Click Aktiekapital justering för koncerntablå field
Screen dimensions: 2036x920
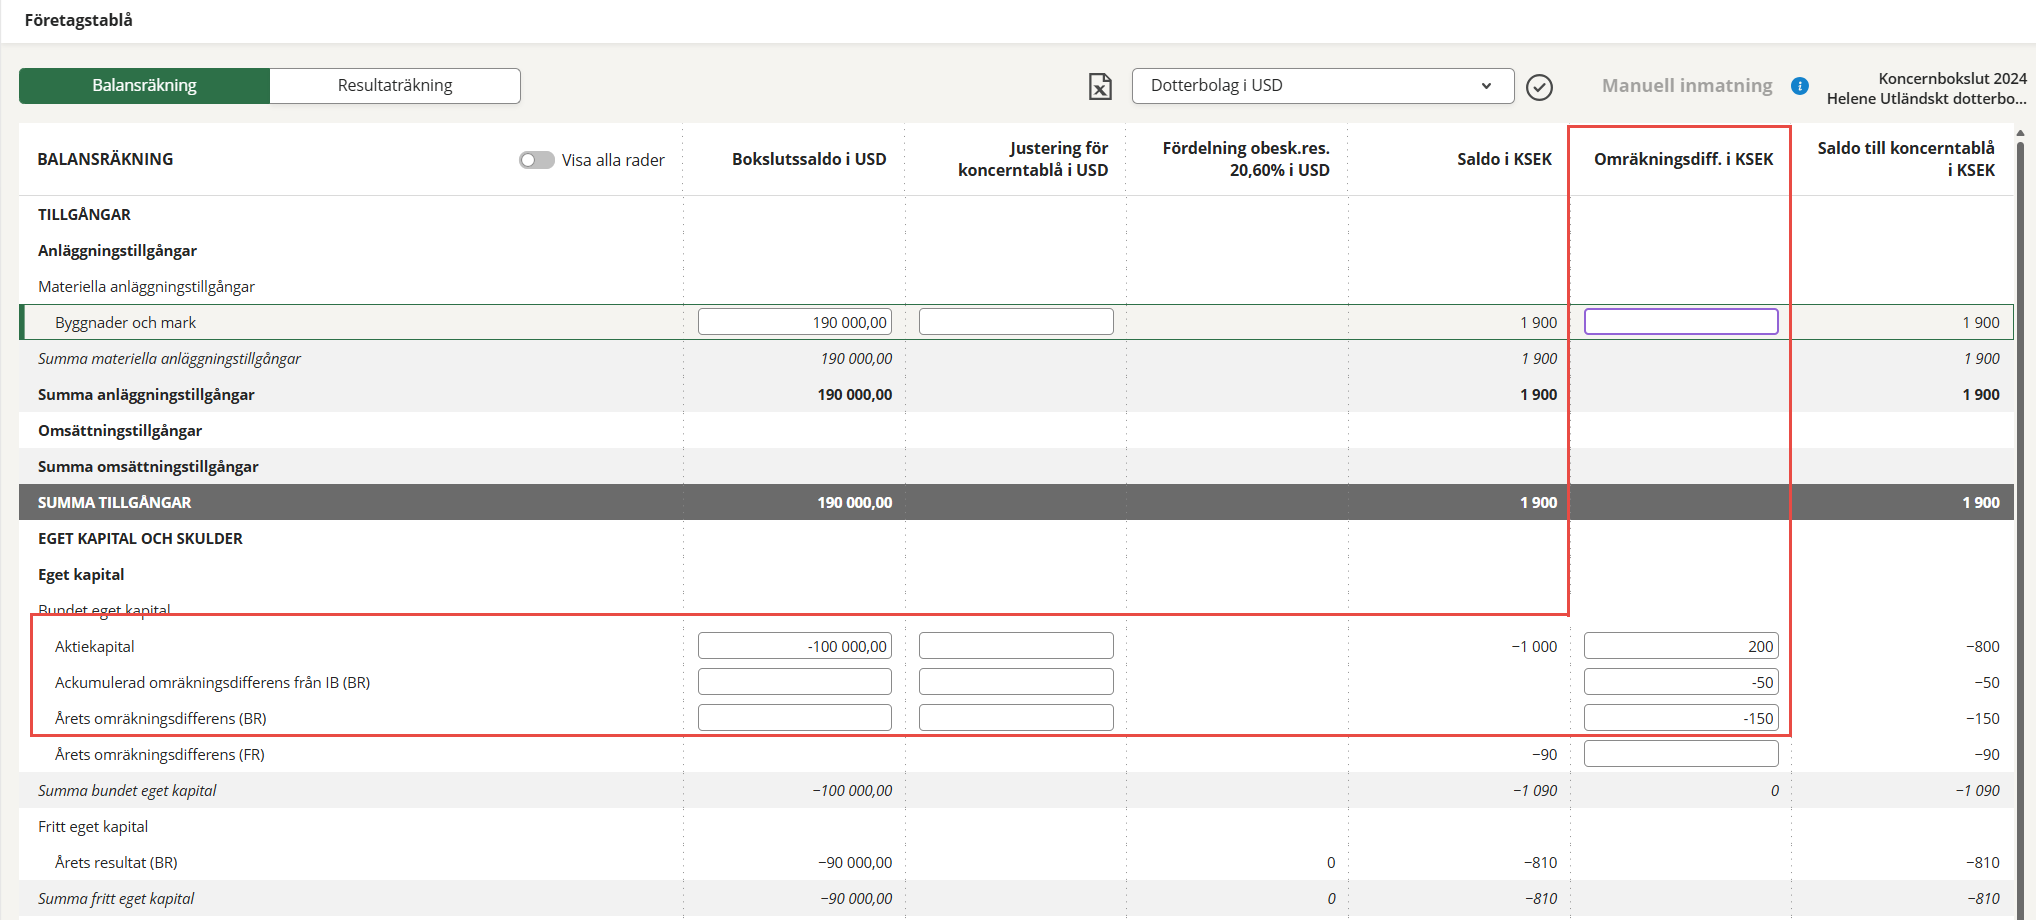(1016, 646)
